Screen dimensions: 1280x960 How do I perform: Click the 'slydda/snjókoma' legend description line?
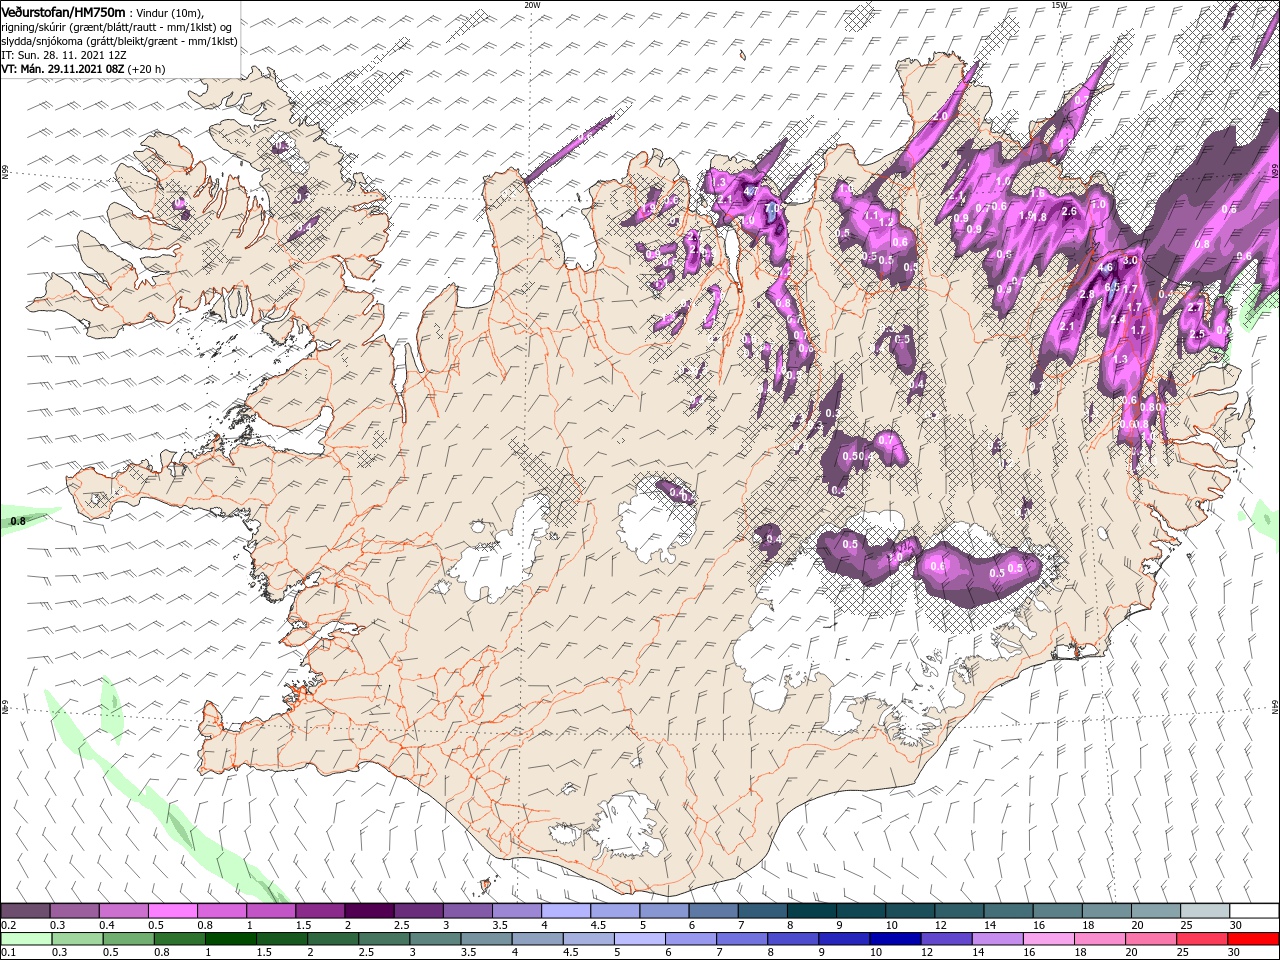pos(119,41)
